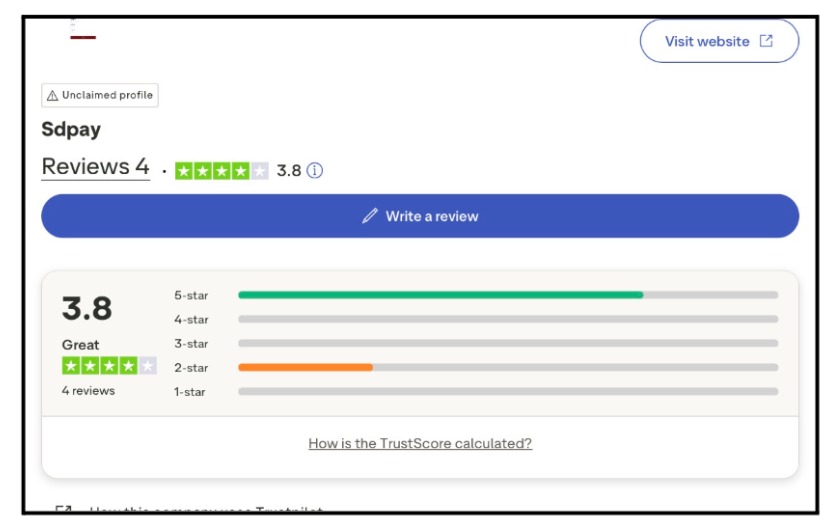Image resolution: width=836 pixels, height=522 pixels.
Task: Click the warning icon in Unclaimed profile badge
Action: [x=52, y=95]
